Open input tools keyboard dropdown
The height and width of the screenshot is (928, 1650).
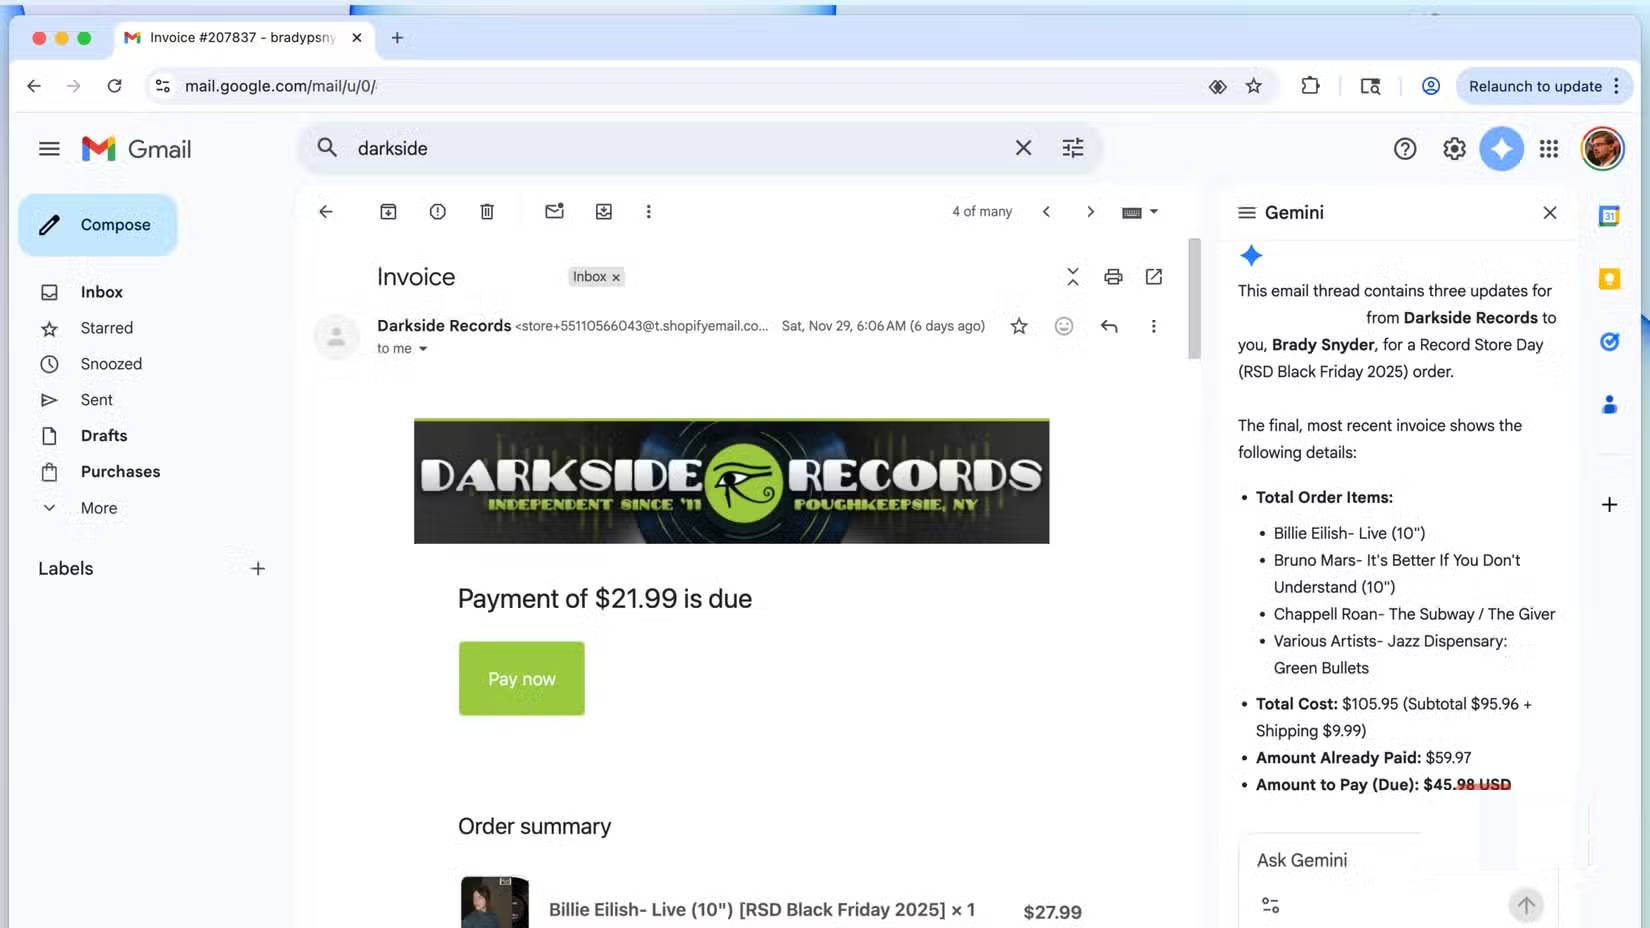point(1140,212)
